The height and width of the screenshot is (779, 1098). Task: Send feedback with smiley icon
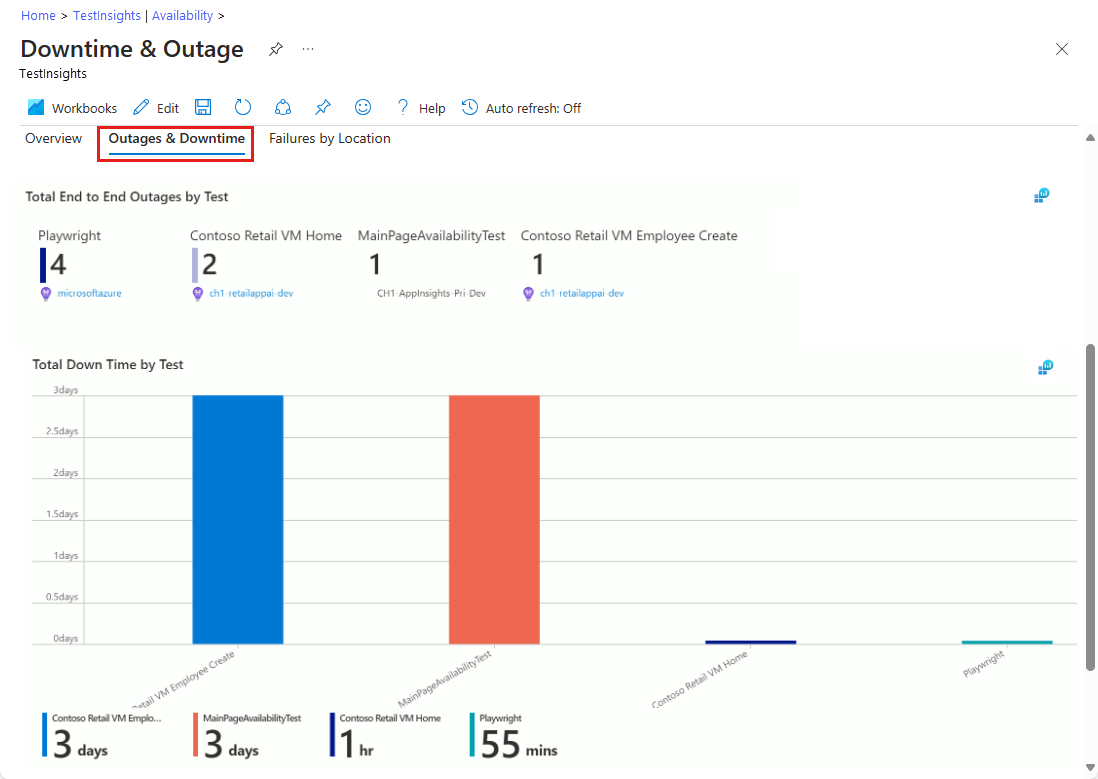pyautogui.click(x=363, y=107)
